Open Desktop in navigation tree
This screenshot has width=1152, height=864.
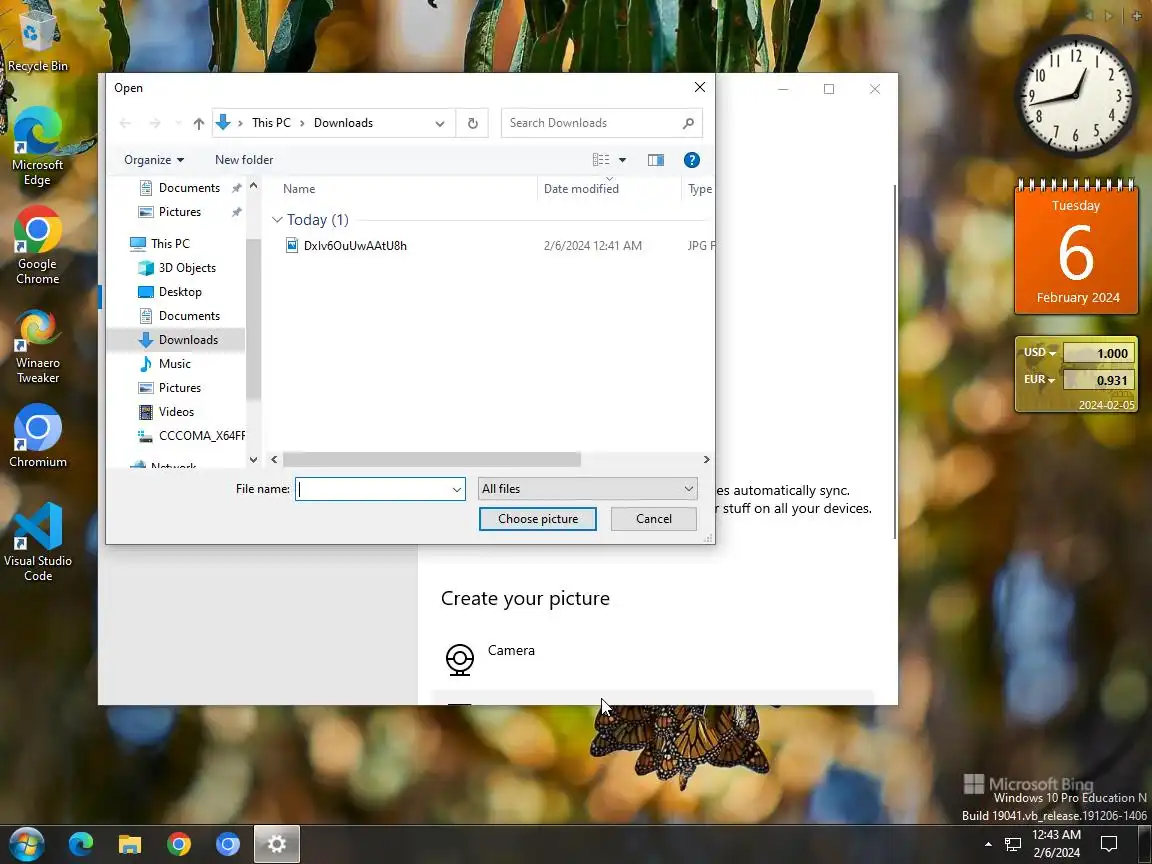(x=180, y=292)
